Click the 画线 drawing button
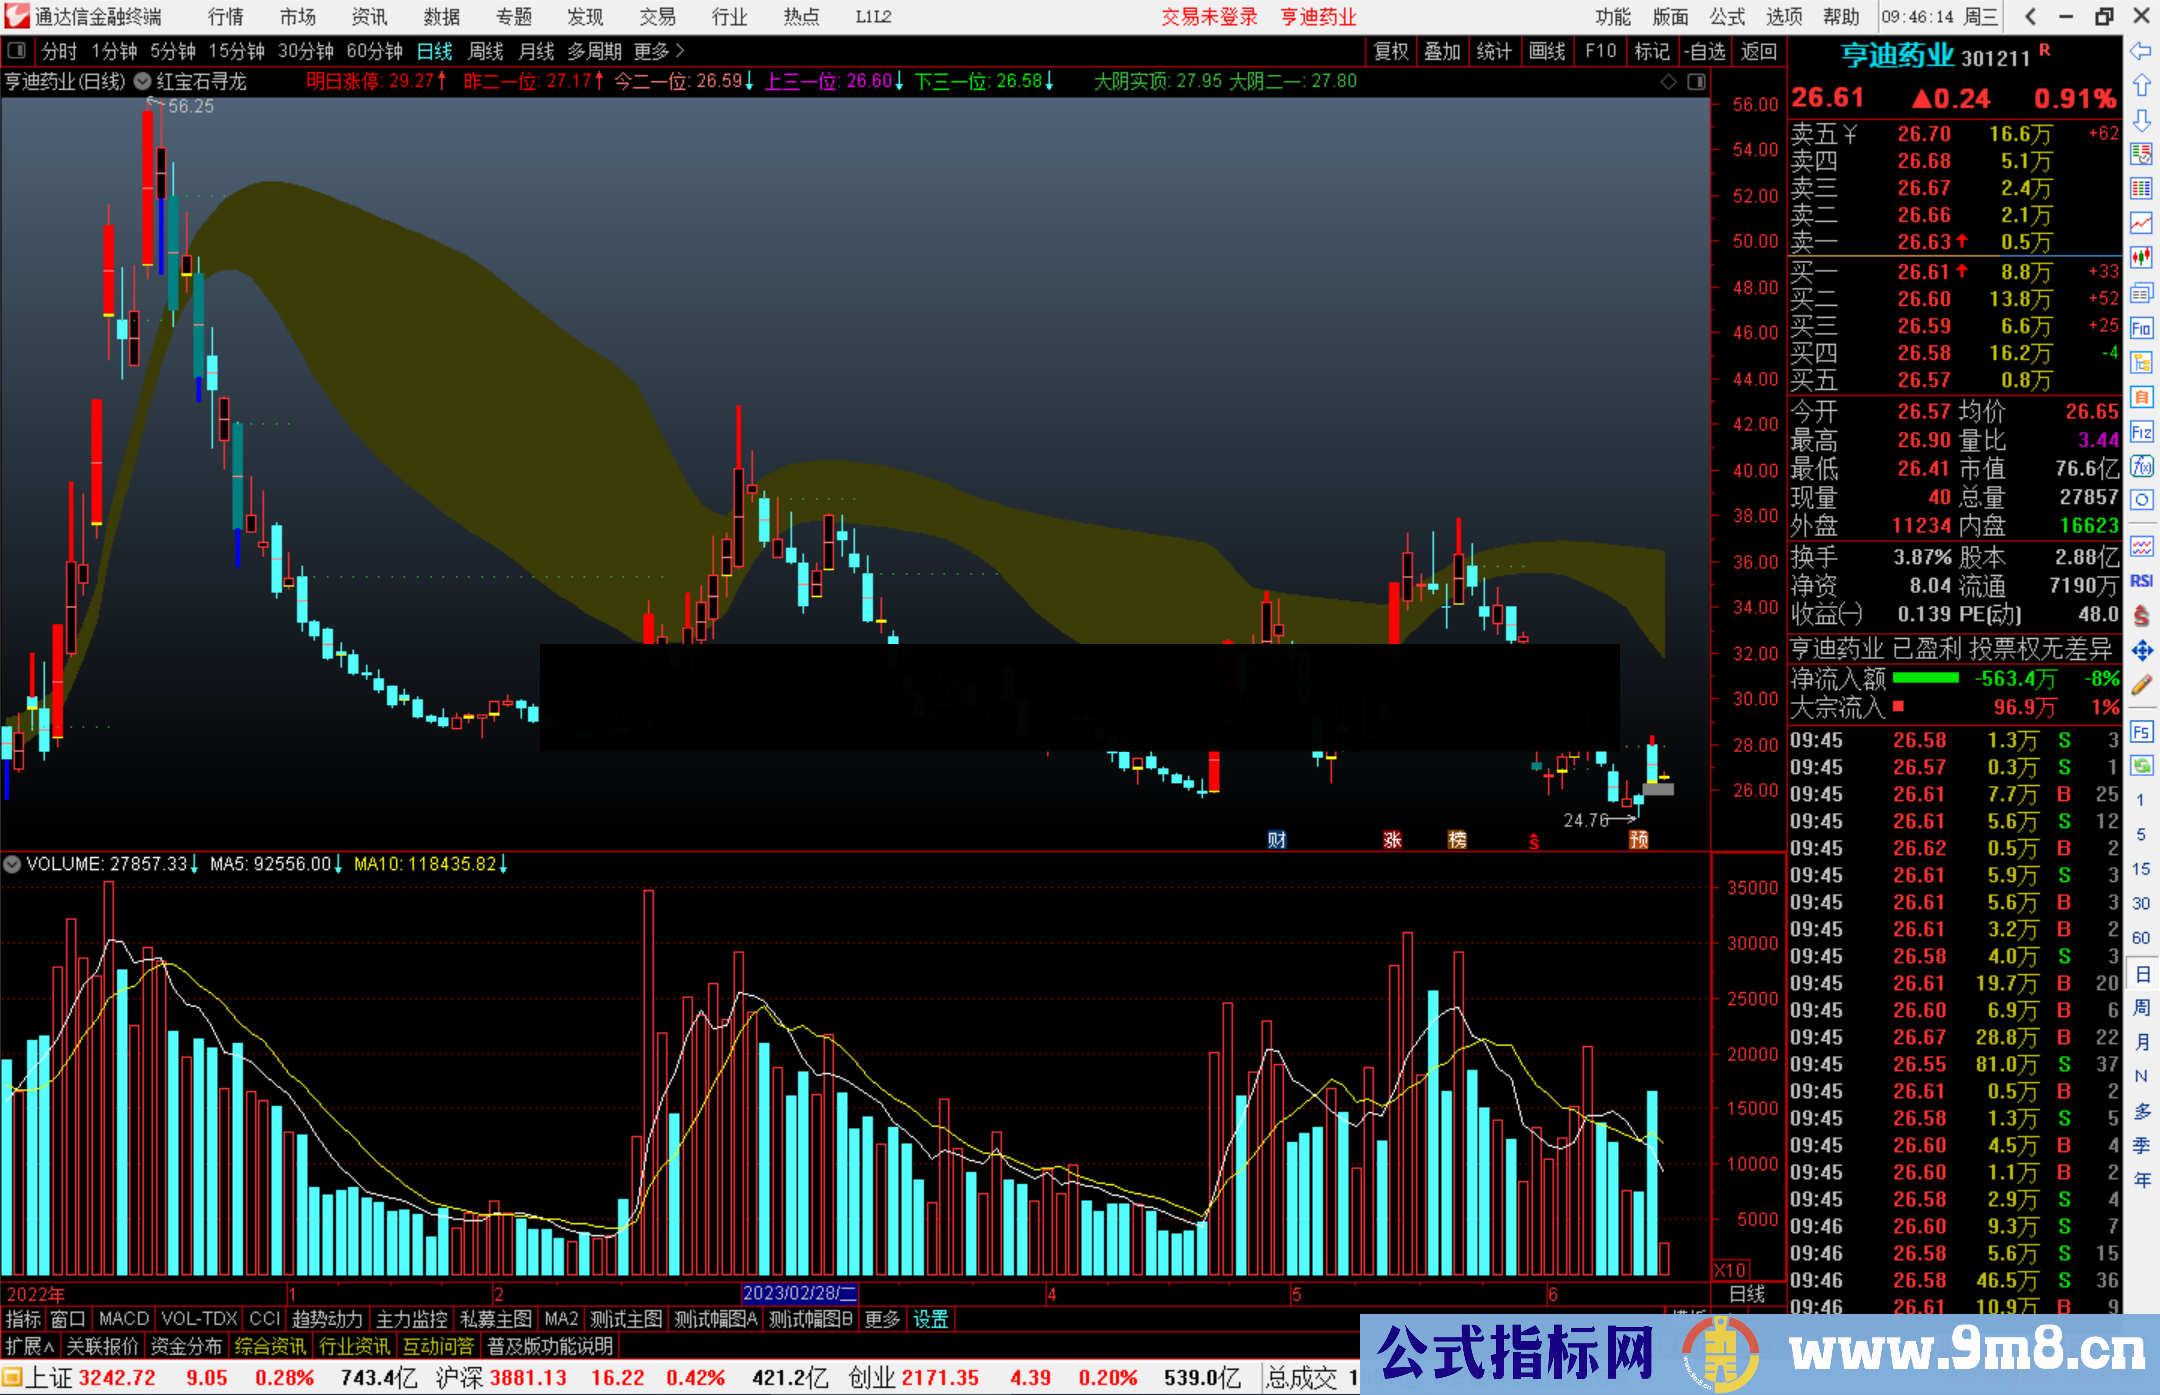2160x1395 pixels. tap(1547, 51)
